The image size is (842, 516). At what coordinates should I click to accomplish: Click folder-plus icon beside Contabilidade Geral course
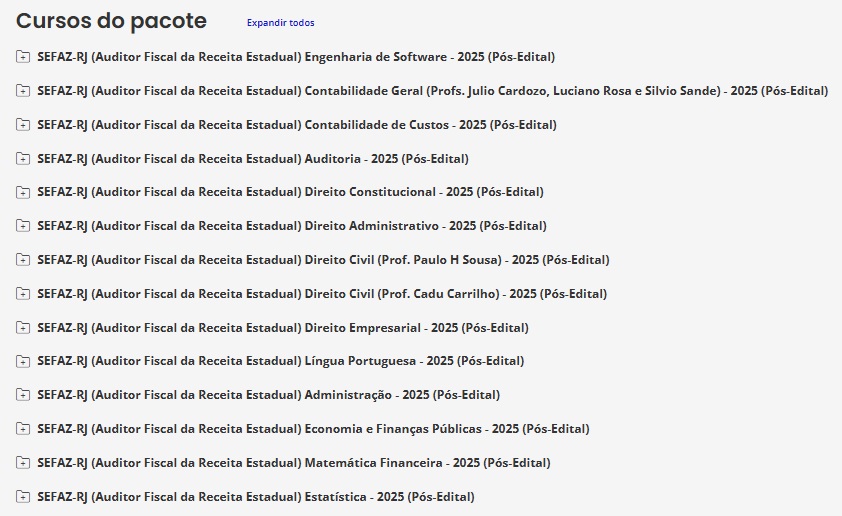coord(23,91)
